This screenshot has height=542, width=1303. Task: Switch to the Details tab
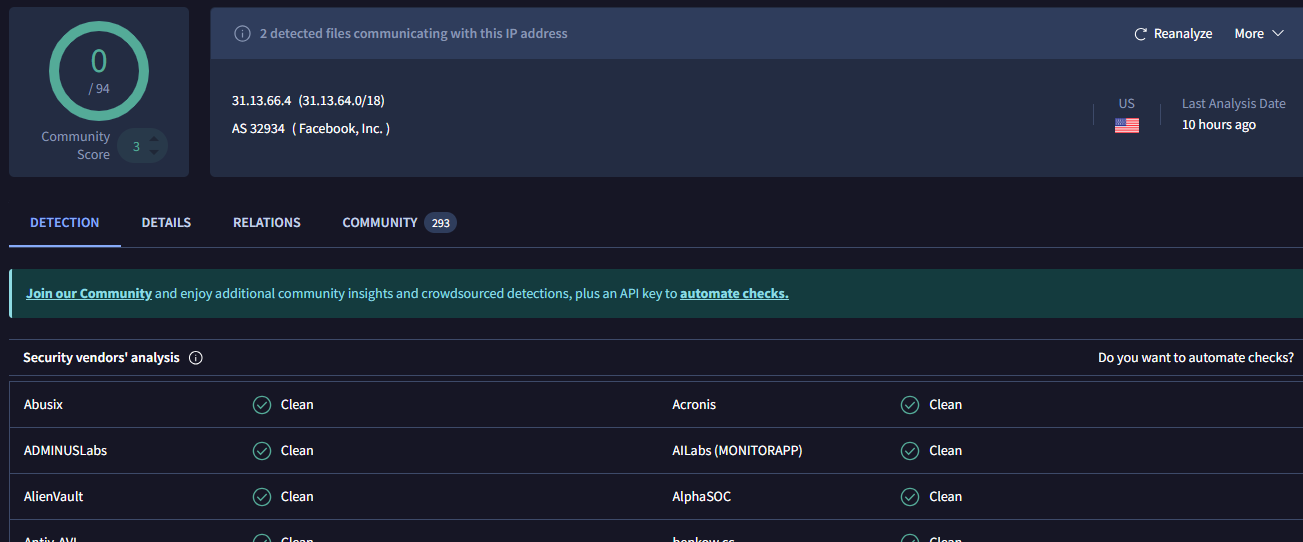[166, 223]
